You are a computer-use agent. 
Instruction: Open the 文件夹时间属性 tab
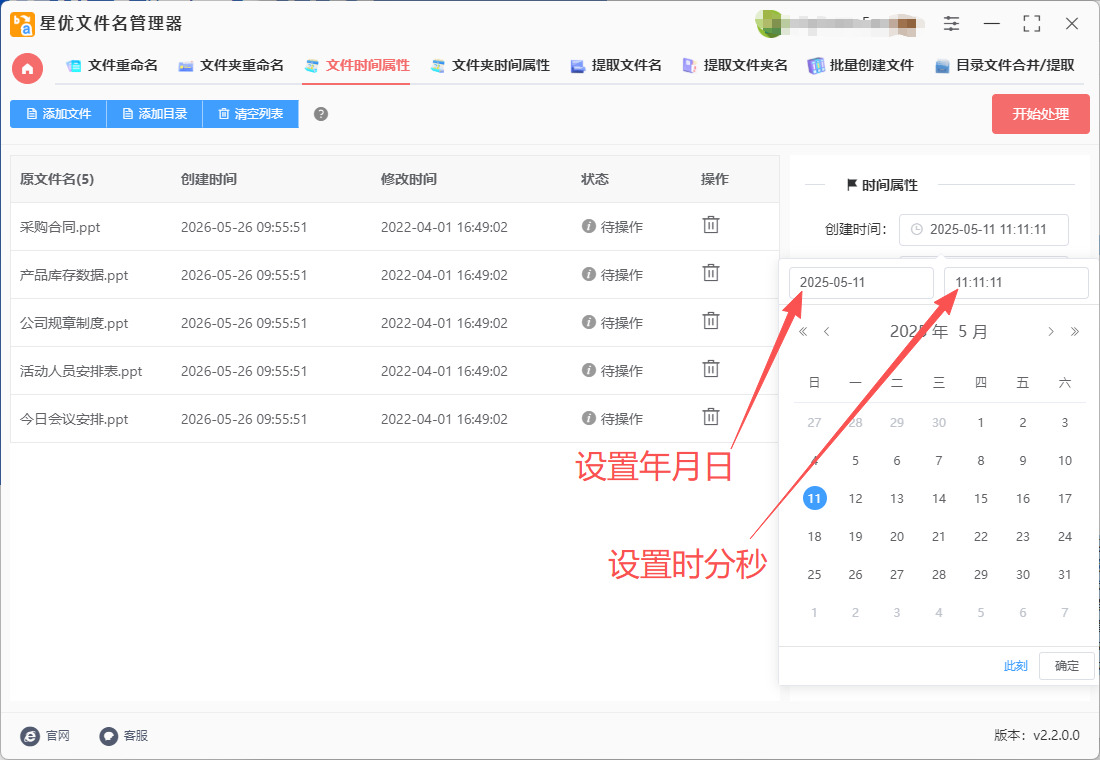(x=490, y=66)
